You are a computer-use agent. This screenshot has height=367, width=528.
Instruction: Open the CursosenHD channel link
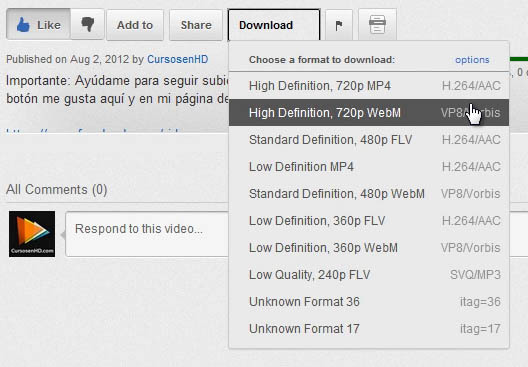coord(177,59)
